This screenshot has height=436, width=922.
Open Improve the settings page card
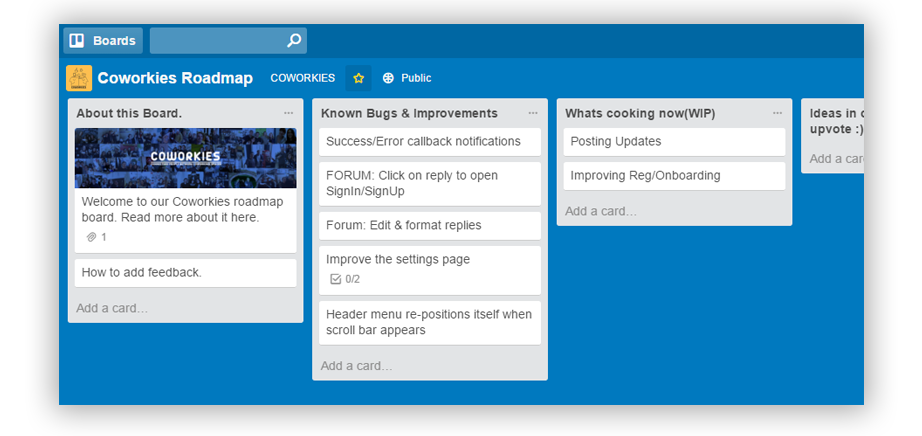[430, 270]
